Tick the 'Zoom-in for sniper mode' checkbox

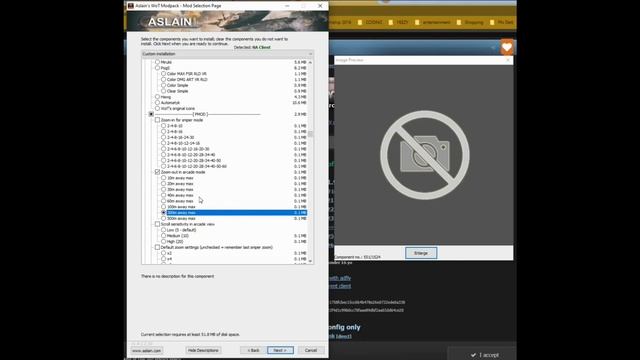tap(157, 120)
